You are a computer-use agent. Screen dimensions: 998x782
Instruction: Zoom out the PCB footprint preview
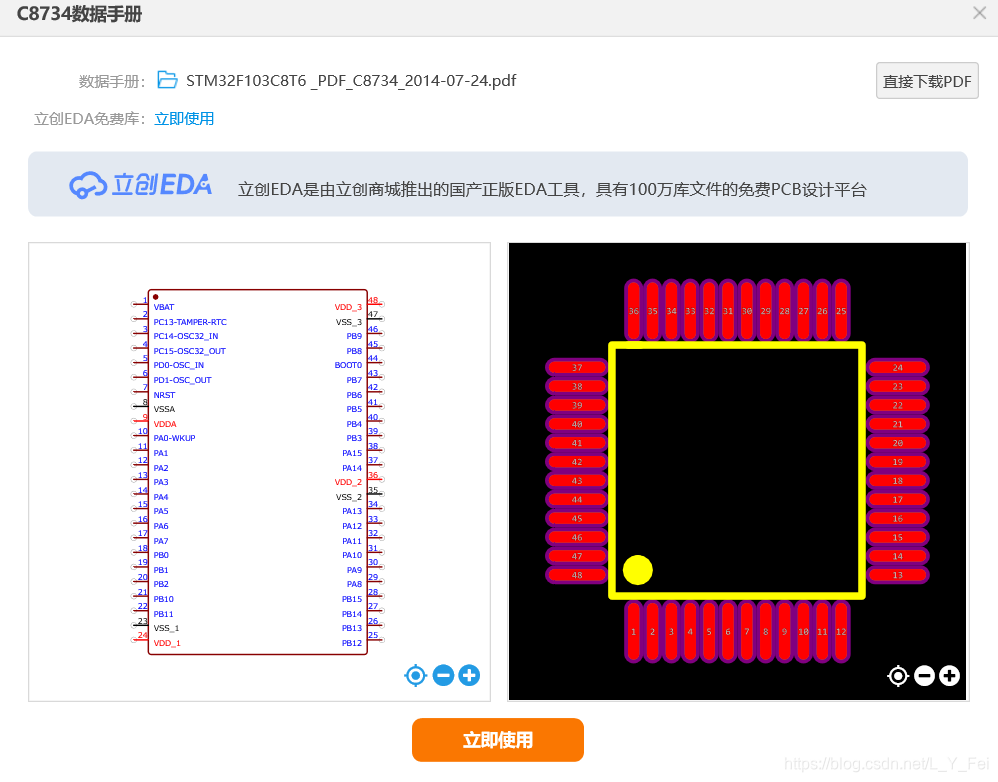click(924, 676)
